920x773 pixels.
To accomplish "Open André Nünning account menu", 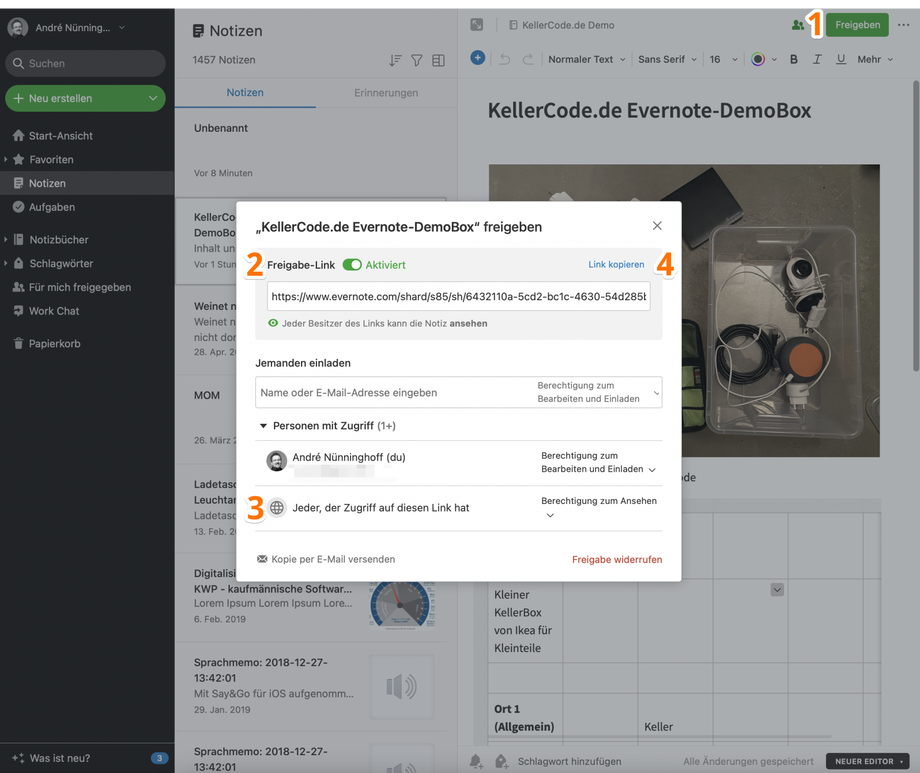I will pos(66,28).
